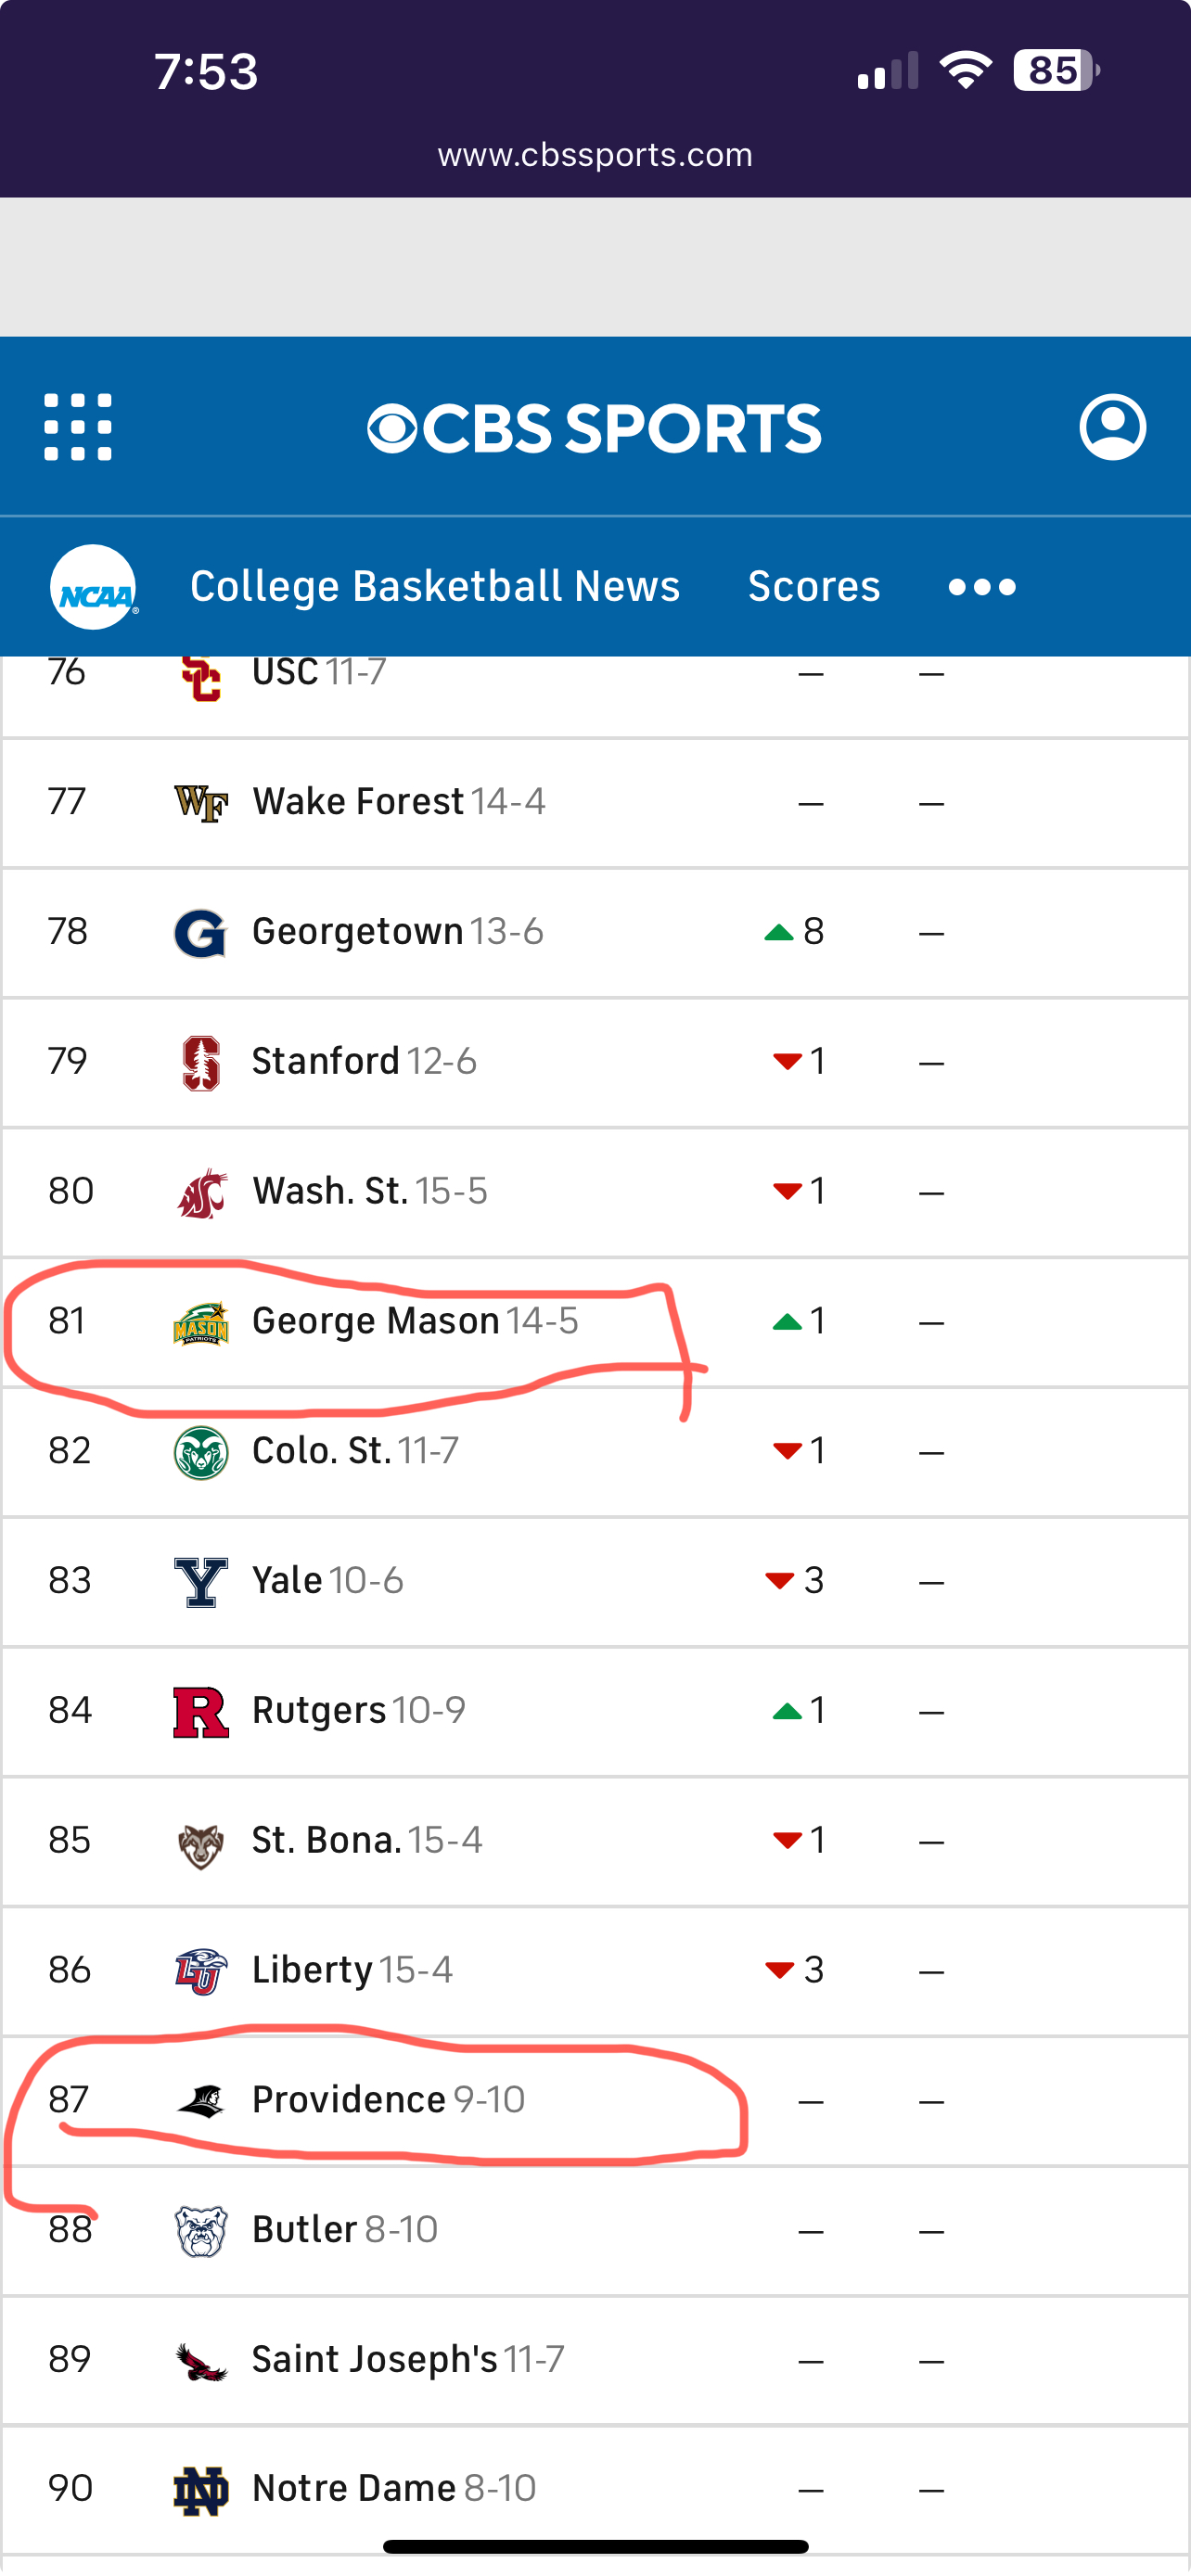Tap the Rutgers R logo
This screenshot has height=2576, width=1191.
tap(200, 1711)
